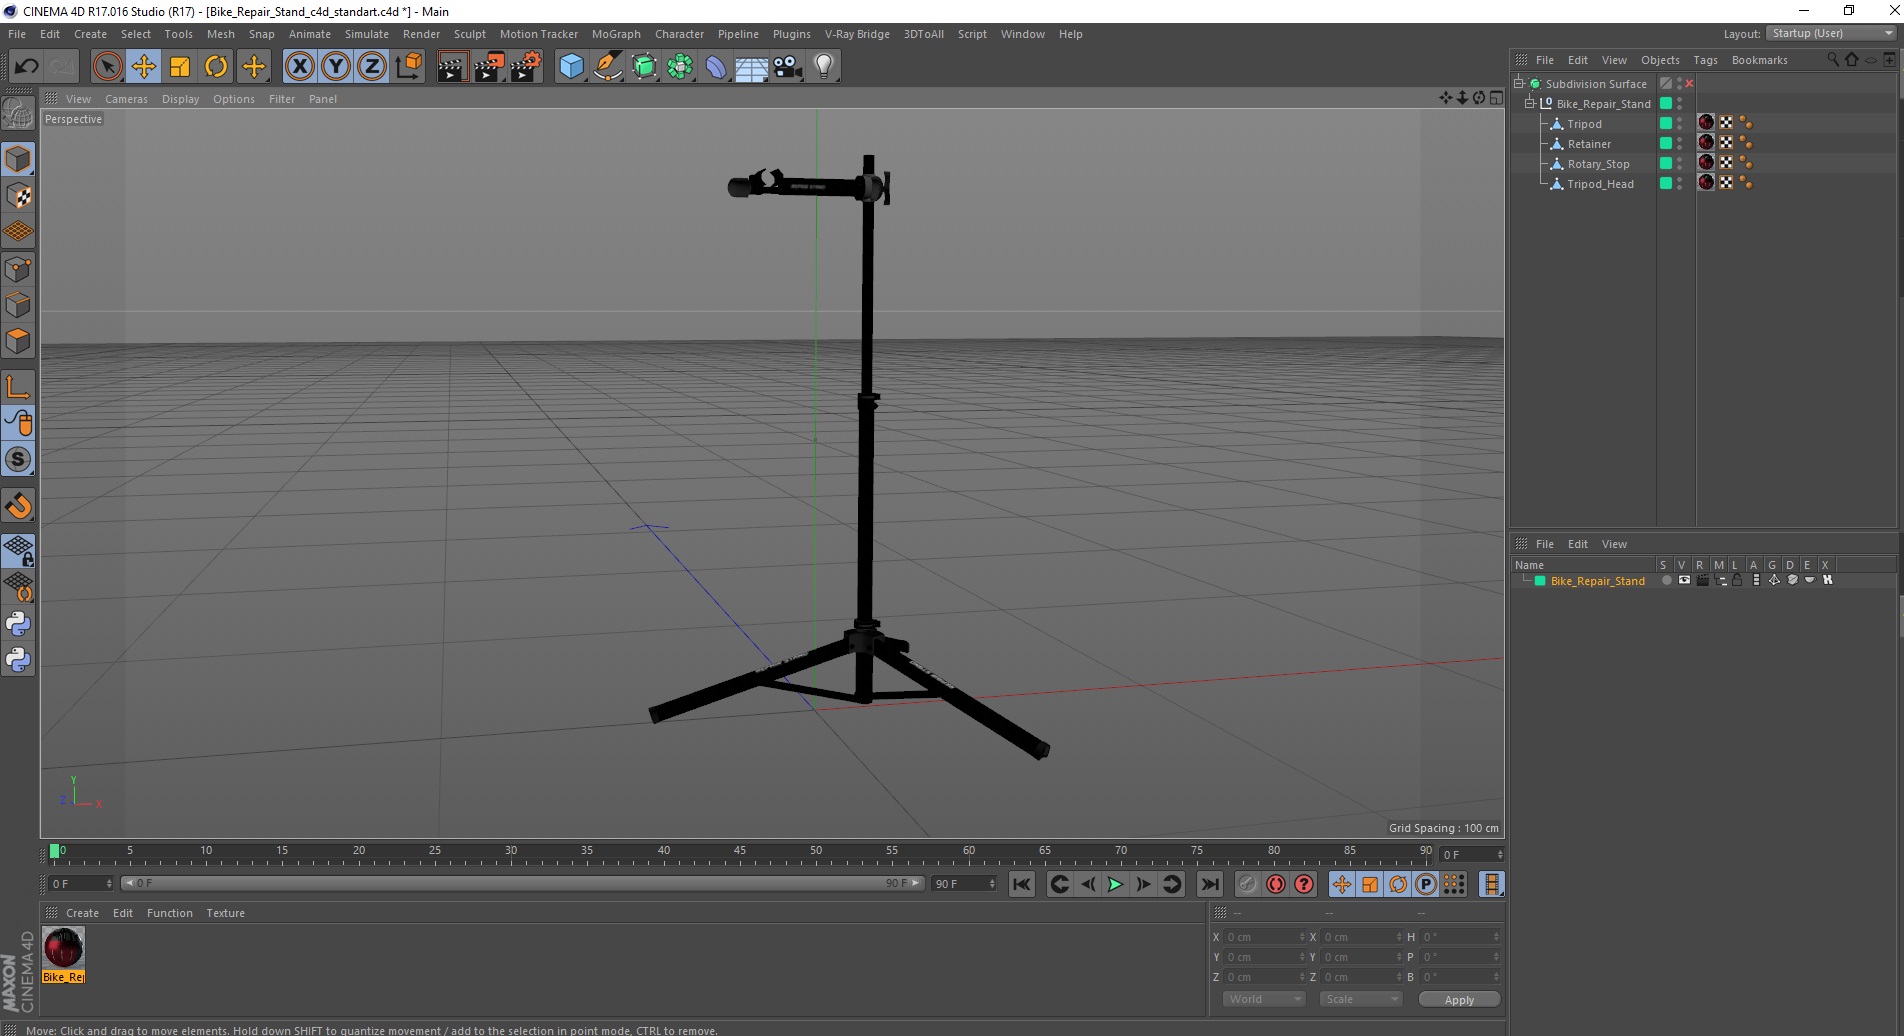Go to the start of animation
Screen dimensions: 1904x1036
pos(1021,884)
